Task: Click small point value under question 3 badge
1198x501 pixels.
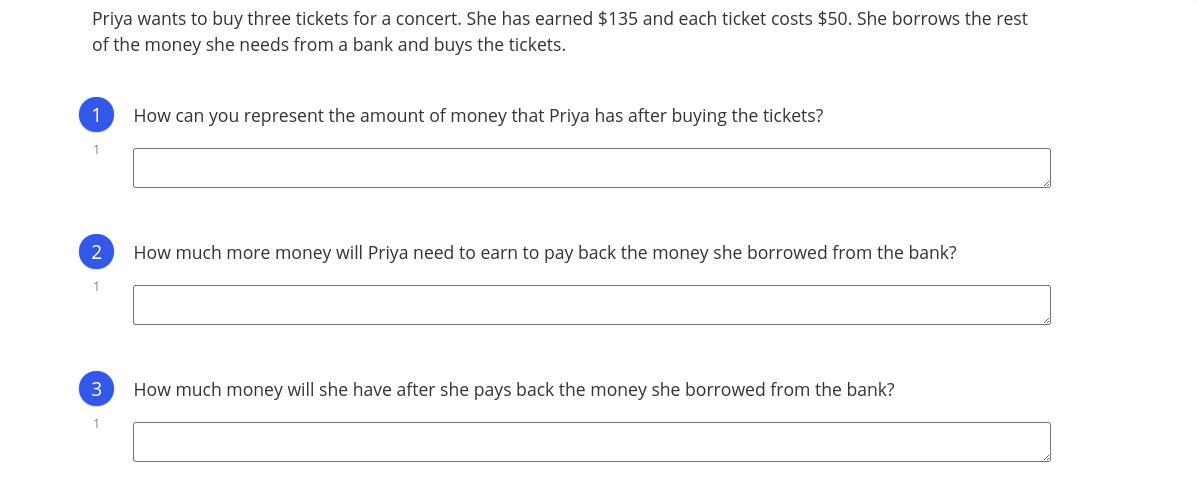Action: [96, 423]
